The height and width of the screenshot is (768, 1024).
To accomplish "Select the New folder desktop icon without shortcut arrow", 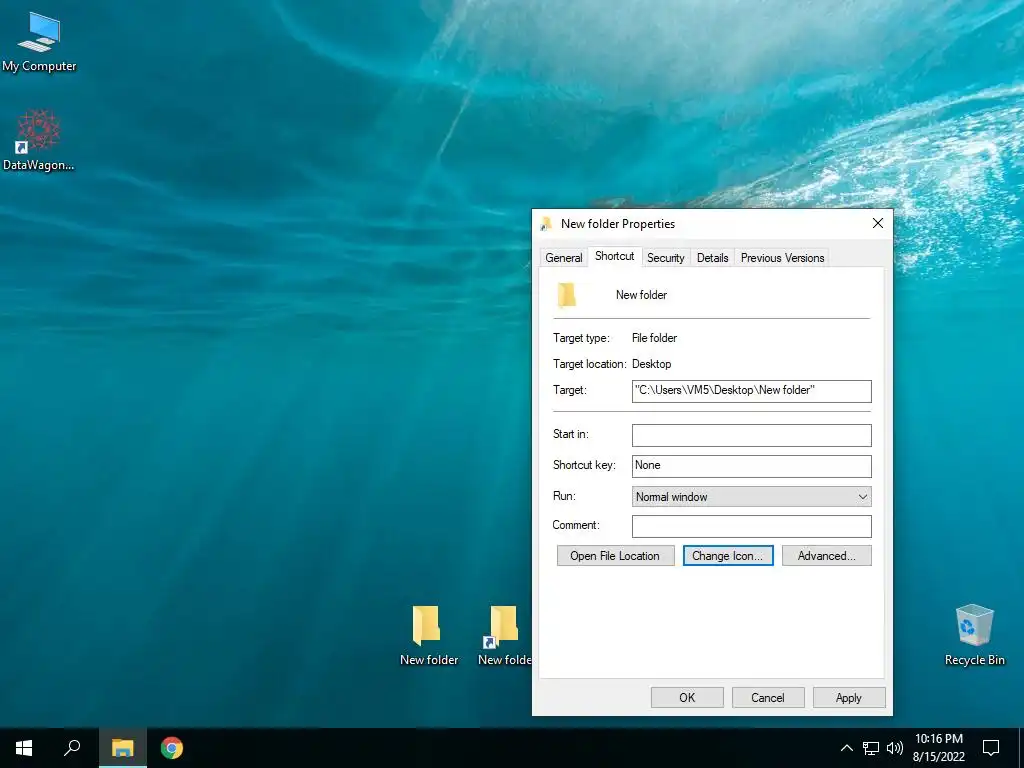I will point(428,635).
